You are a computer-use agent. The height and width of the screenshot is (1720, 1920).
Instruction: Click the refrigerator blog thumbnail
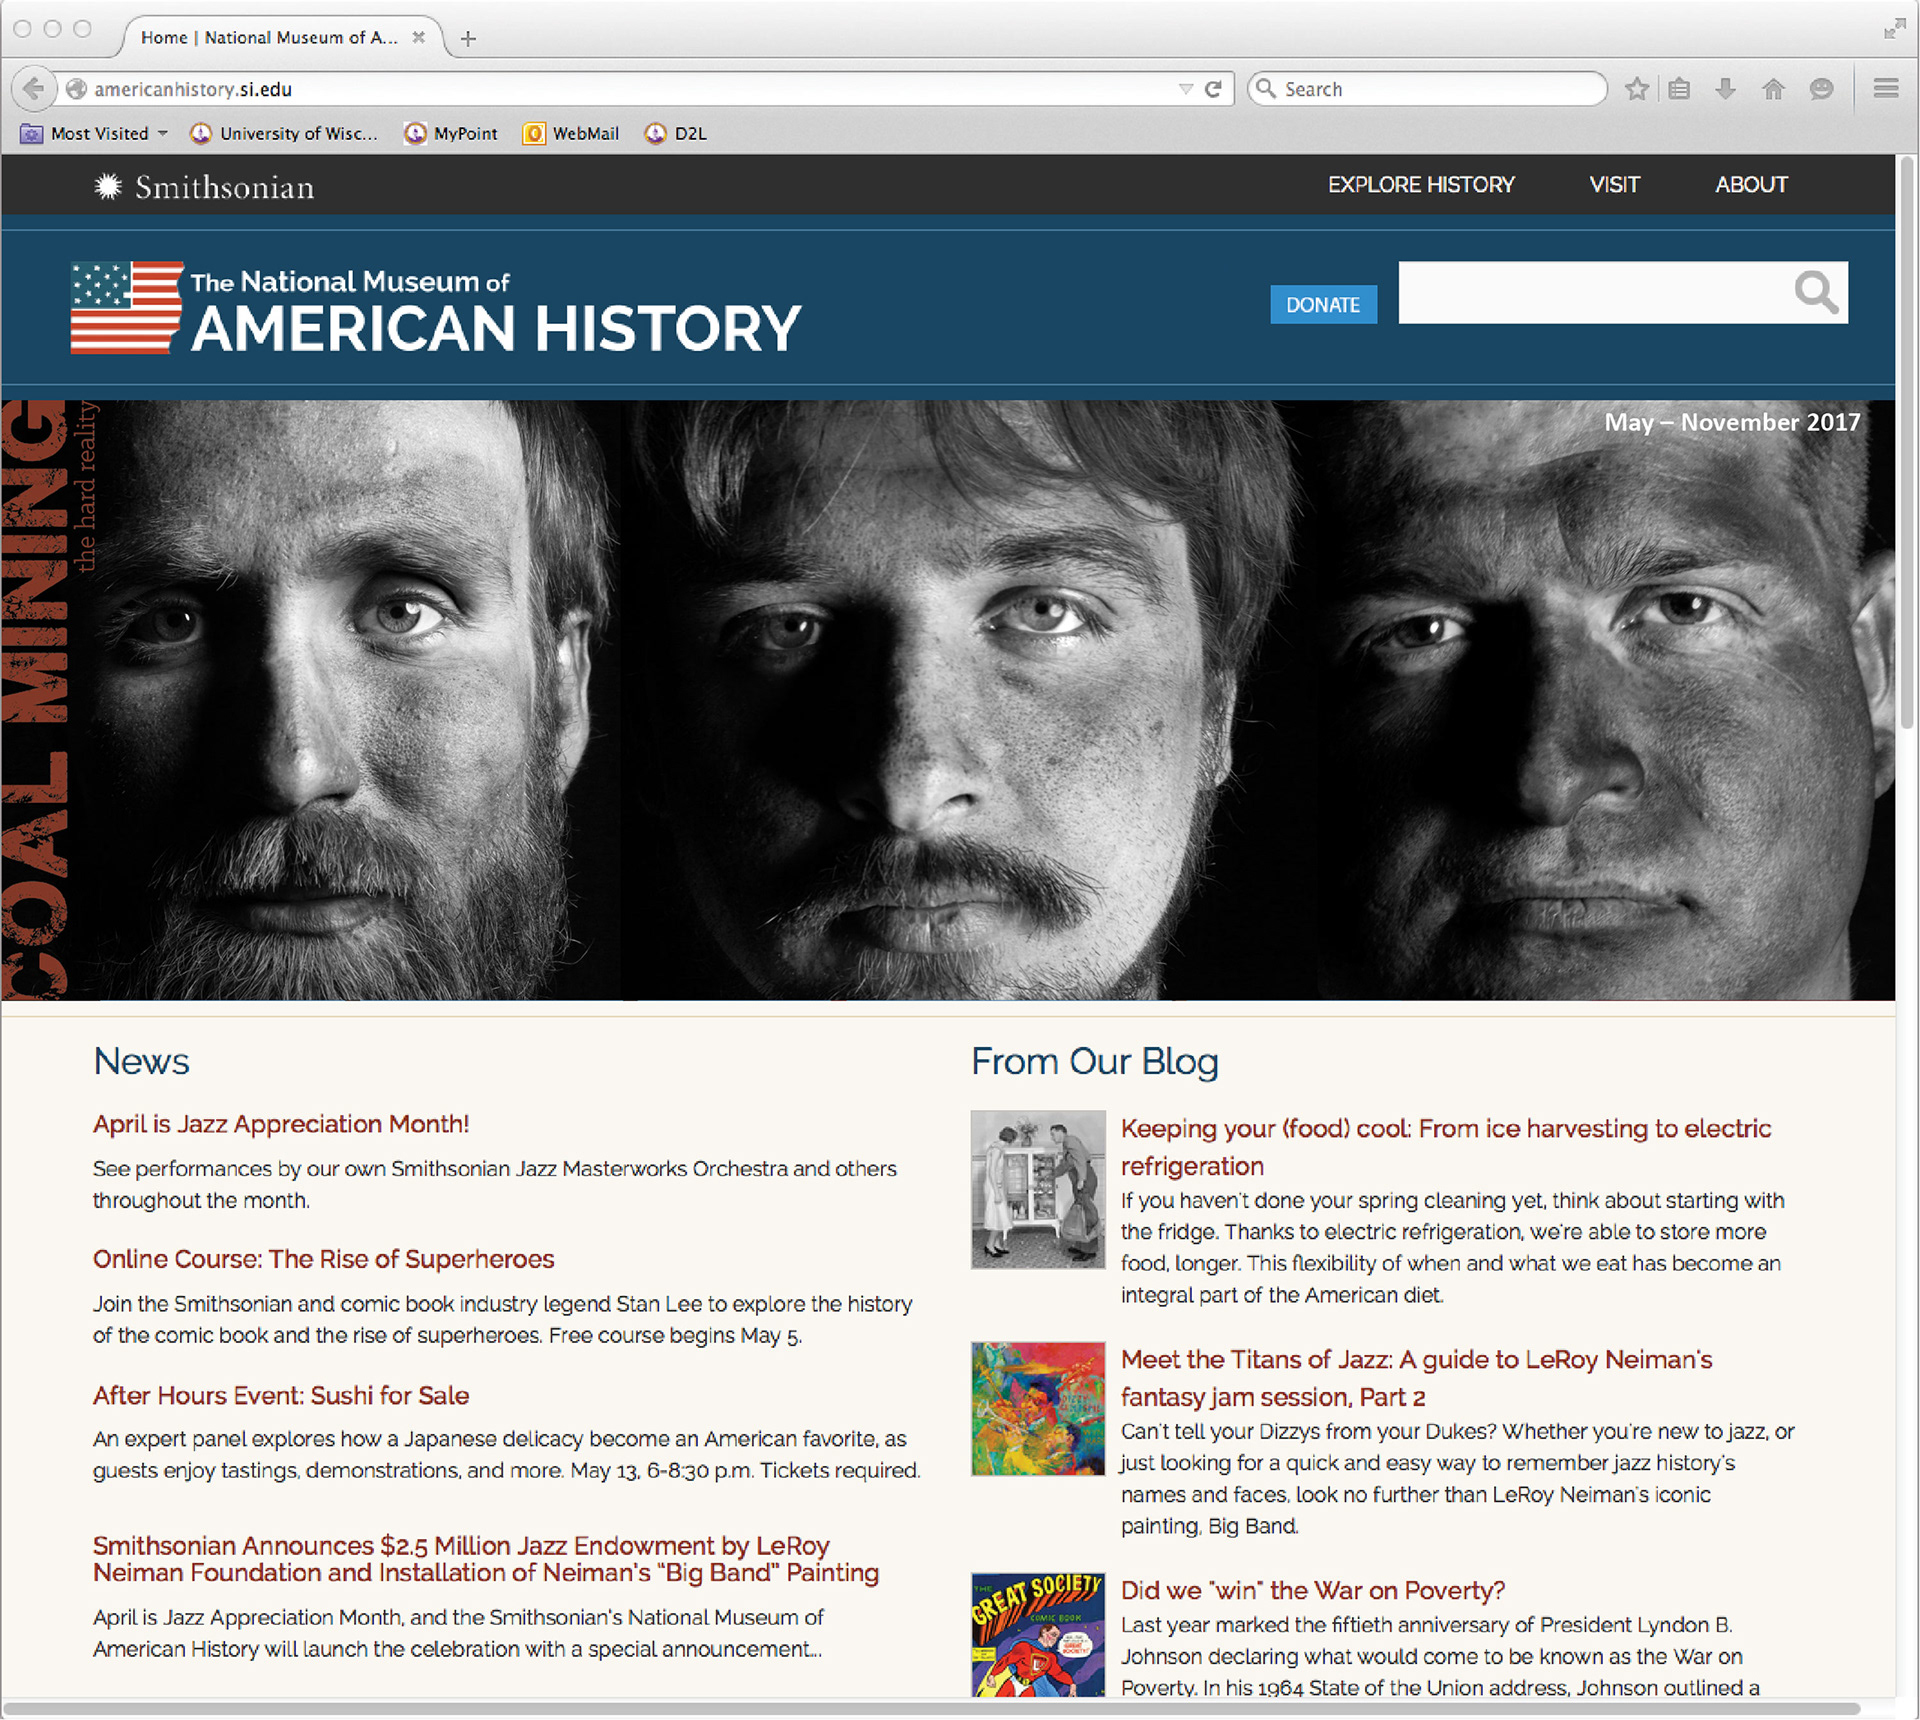click(x=1038, y=1189)
